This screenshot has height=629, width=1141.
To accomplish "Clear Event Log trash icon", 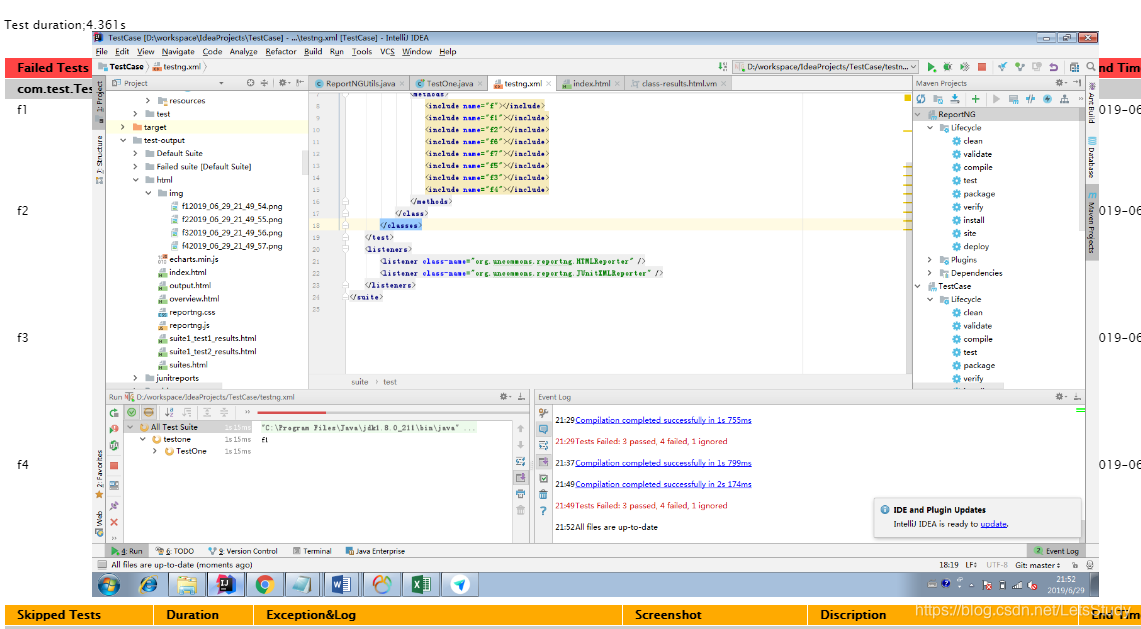I will pos(543,495).
